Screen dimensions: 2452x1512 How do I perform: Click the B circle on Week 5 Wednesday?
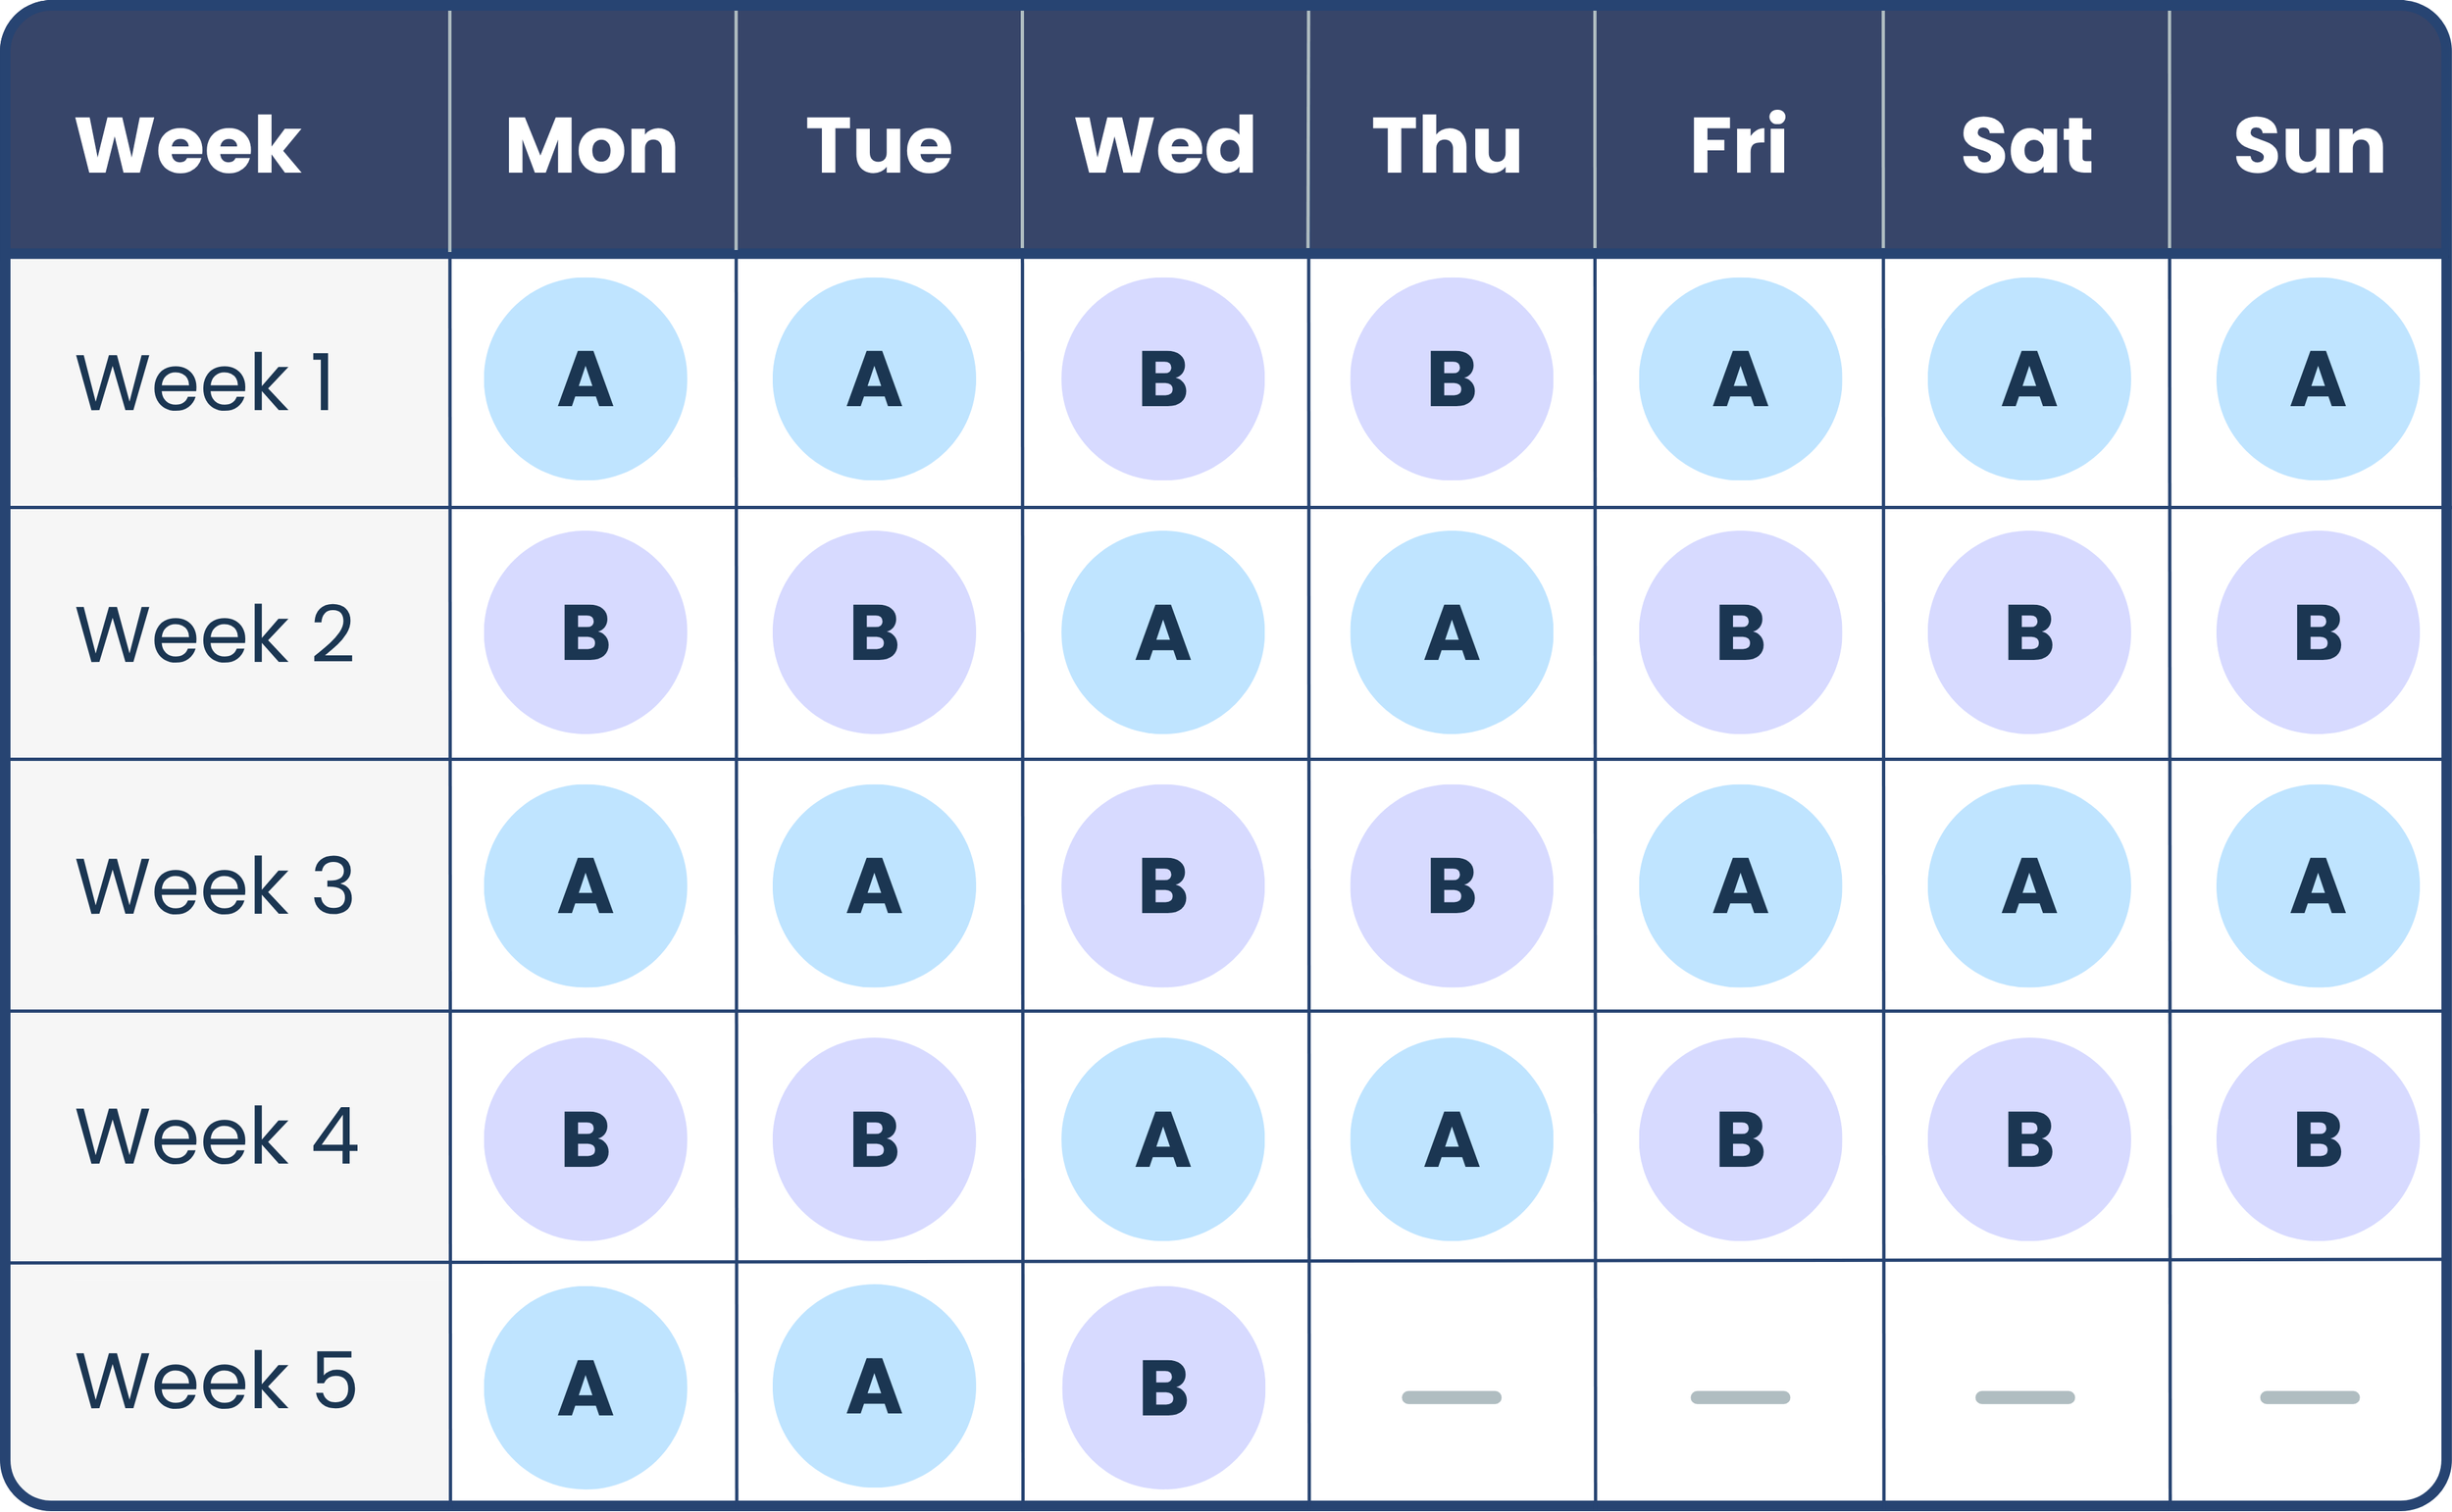click(x=1163, y=1388)
